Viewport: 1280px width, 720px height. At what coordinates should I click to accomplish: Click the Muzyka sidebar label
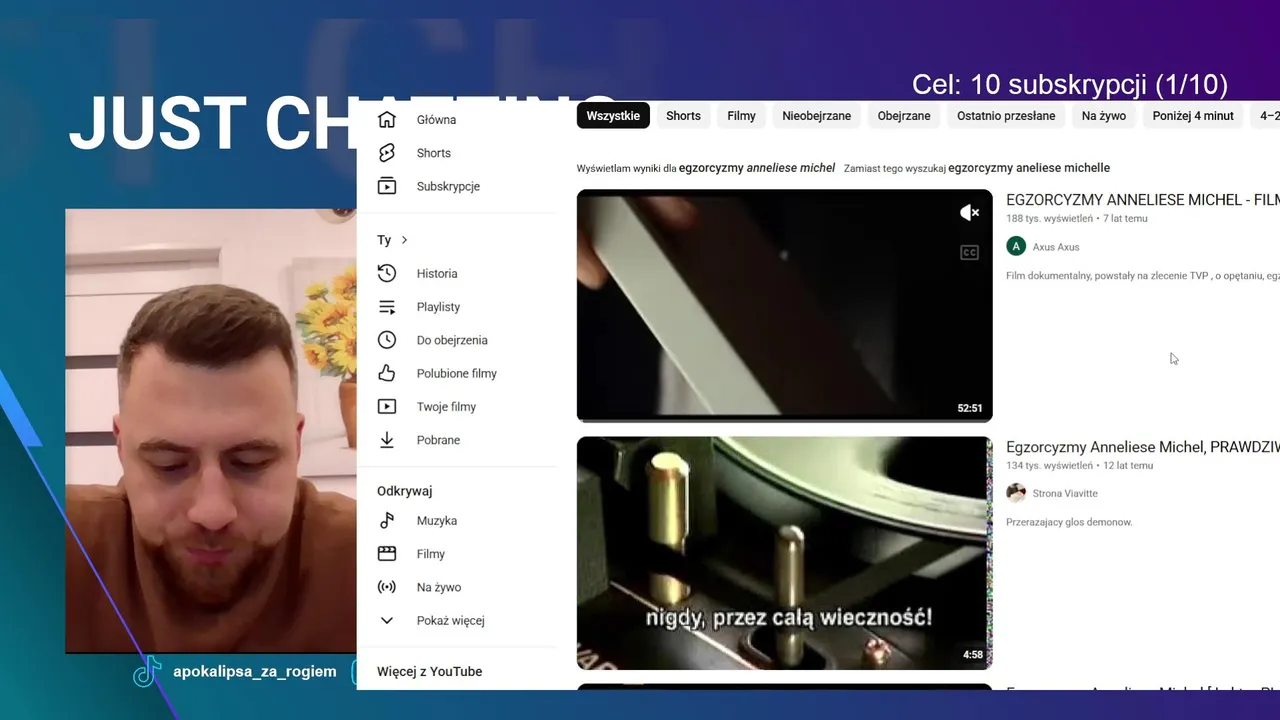(x=437, y=521)
